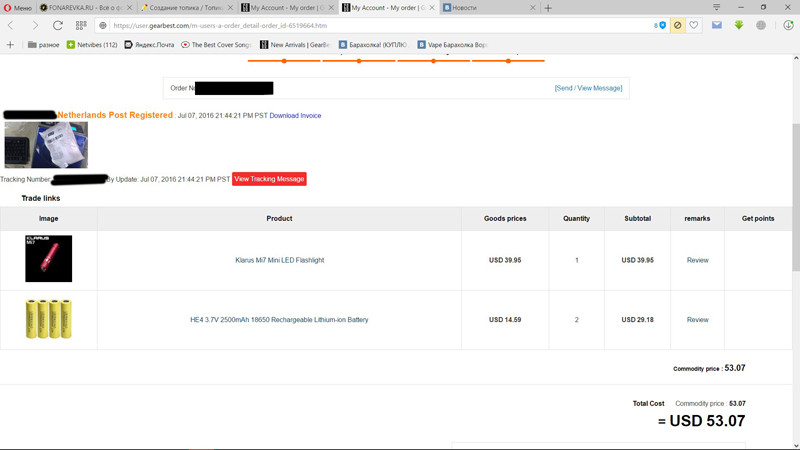This screenshot has width=800, height=450.
Task: Click the Get points column header
Action: click(x=758, y=218)
